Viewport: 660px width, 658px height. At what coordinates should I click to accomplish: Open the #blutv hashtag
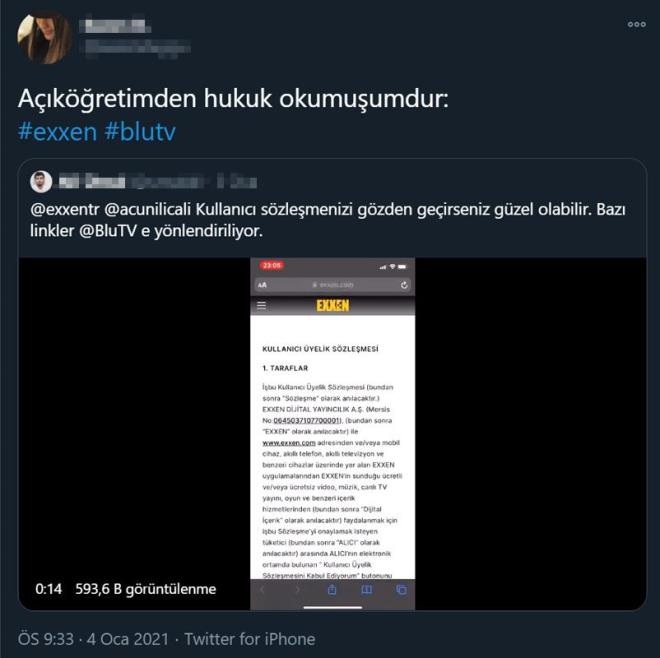pos(140,132)
